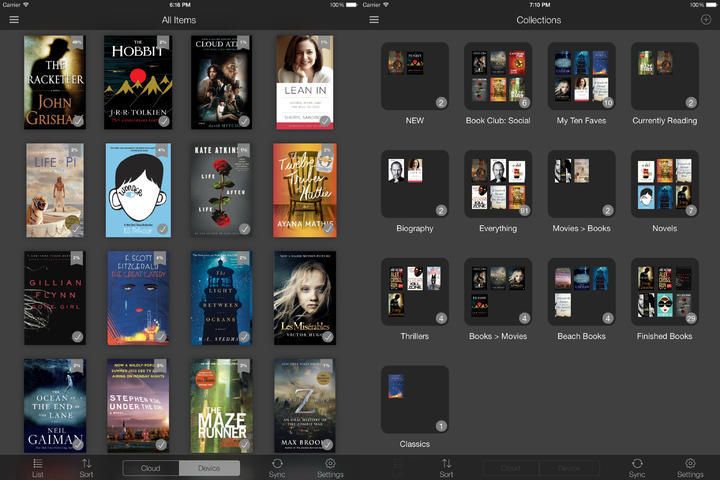Open Settings gear in left panel
Image resolution: width=720 pixels, height=480 pixels.
pyautogui.click(x=330, y=467)
